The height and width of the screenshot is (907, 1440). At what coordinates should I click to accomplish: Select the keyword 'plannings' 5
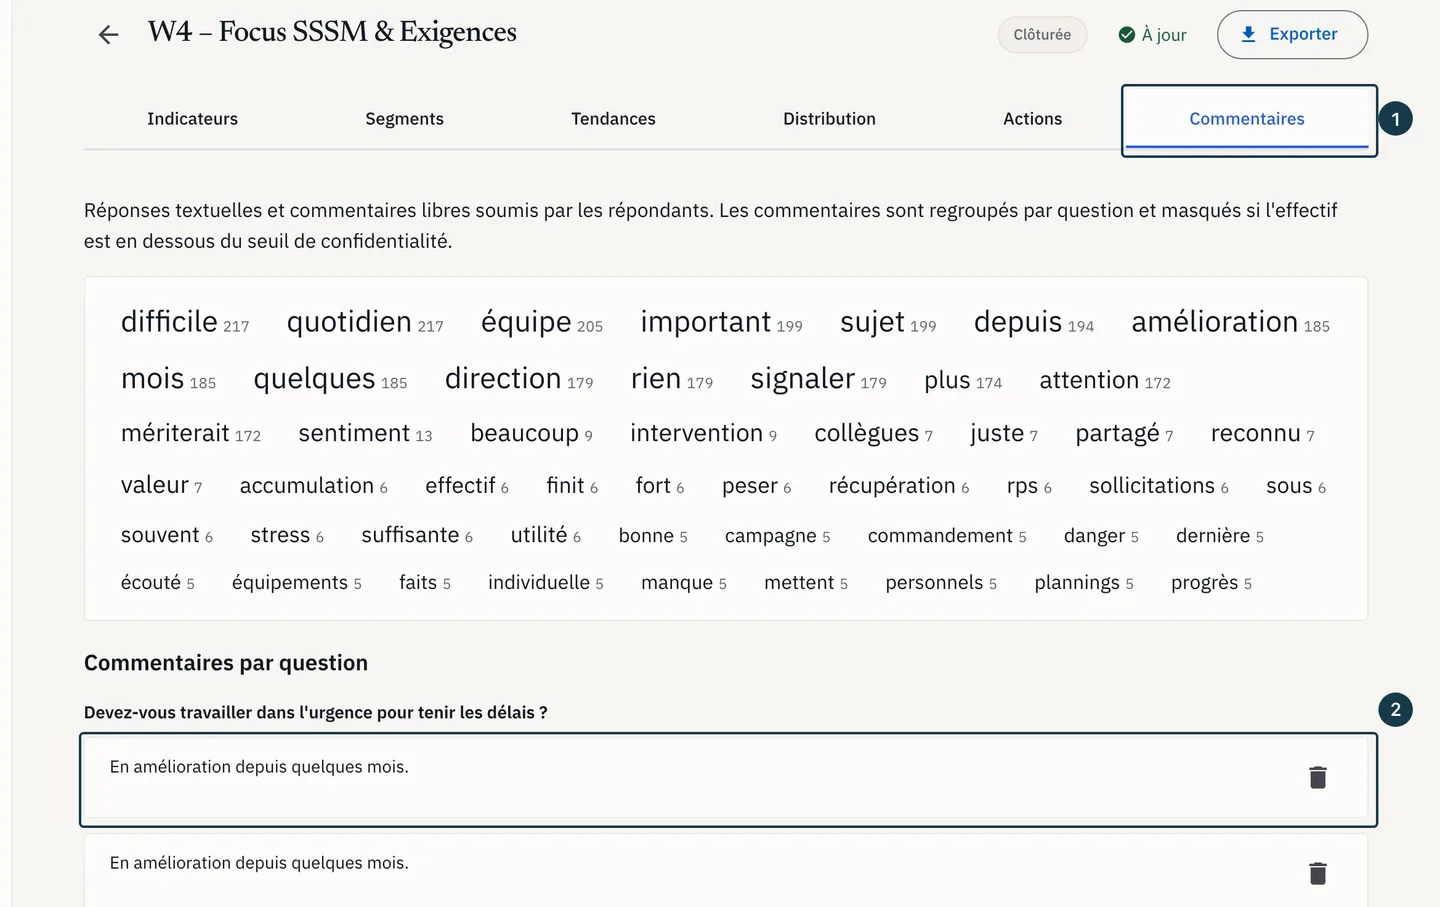1084,582
